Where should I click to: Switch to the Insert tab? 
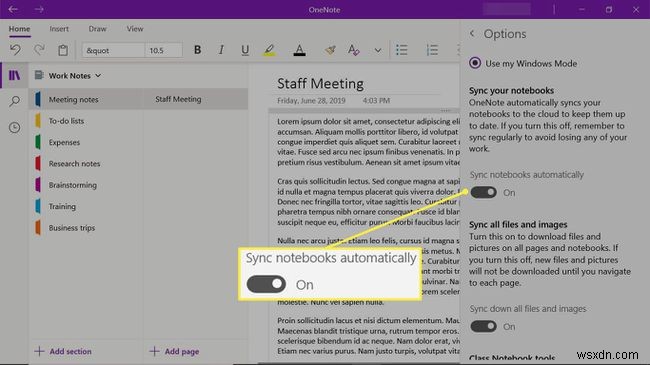tap(59, 29)
